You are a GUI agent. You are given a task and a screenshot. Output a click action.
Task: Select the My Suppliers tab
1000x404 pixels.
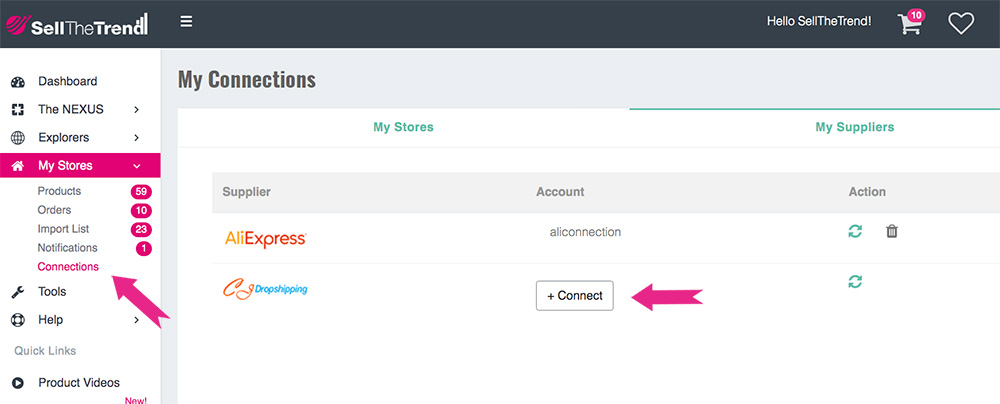(x=854, y=127)
